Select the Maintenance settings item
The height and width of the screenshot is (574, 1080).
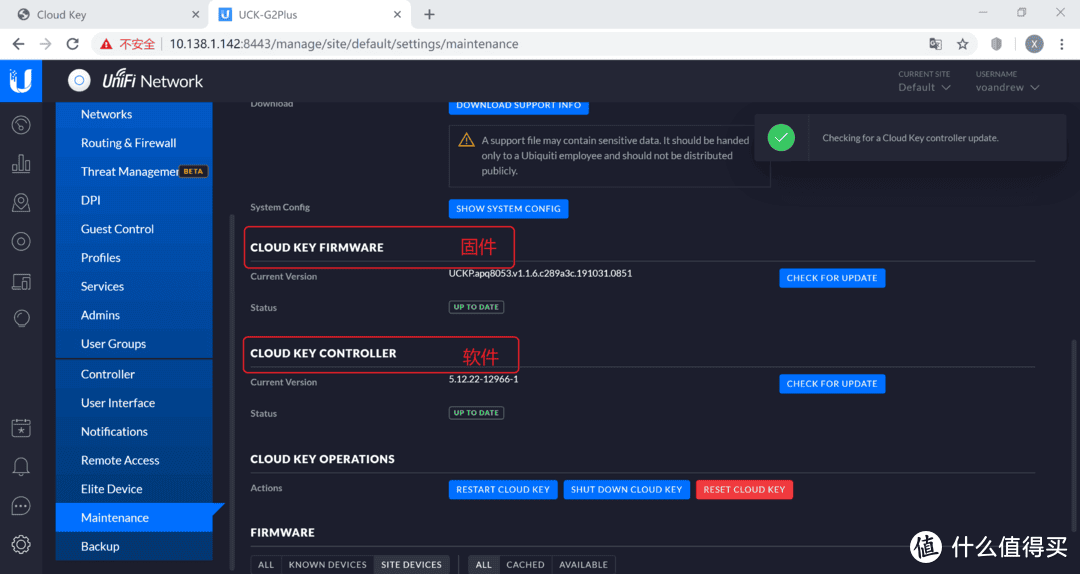[x=134, y=517]
